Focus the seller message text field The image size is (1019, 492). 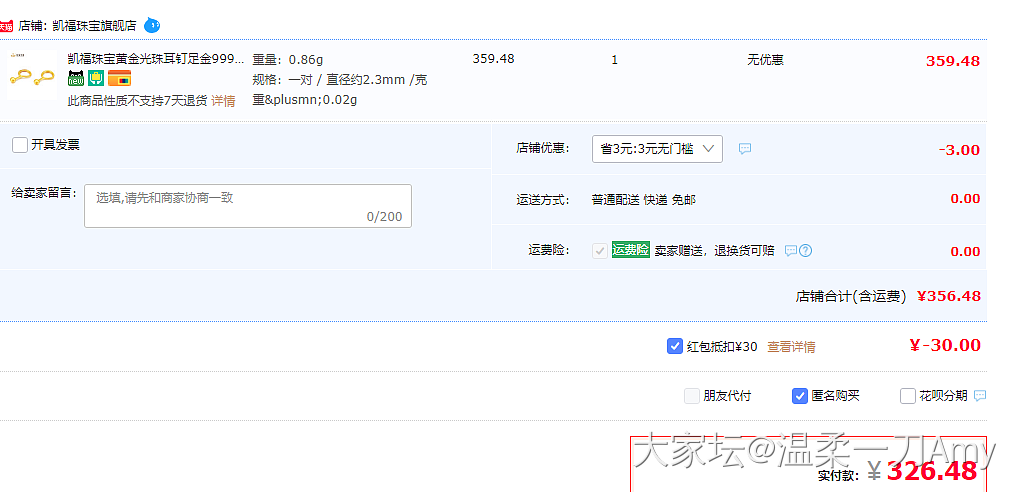click(248, 205)
